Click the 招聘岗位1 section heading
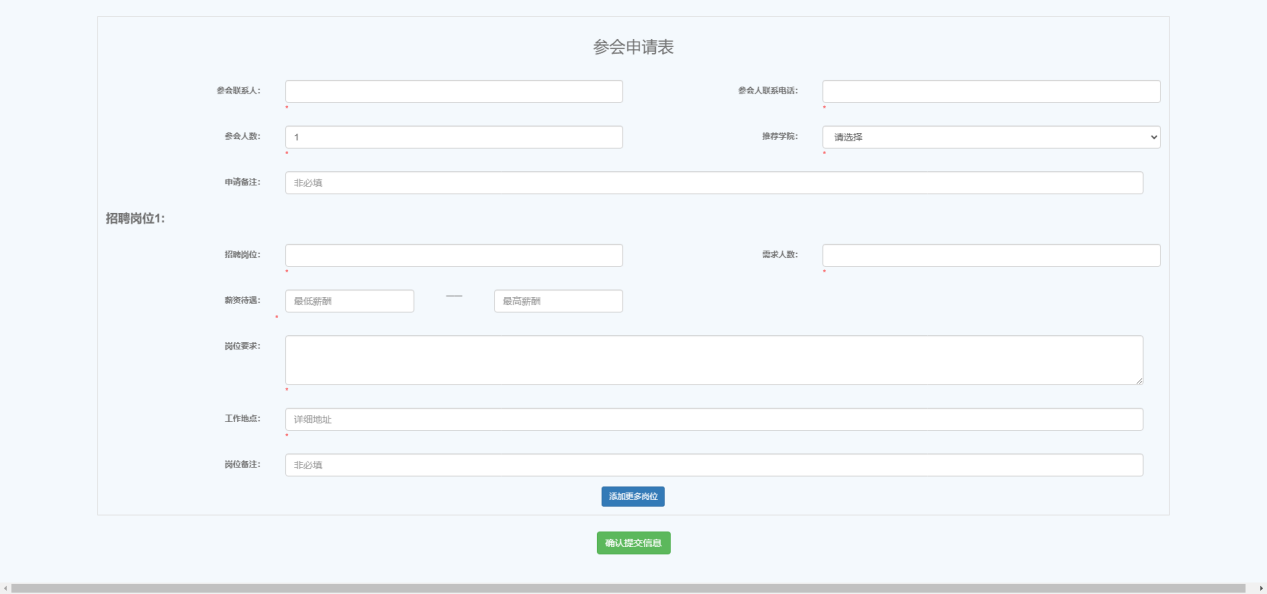 135,218
